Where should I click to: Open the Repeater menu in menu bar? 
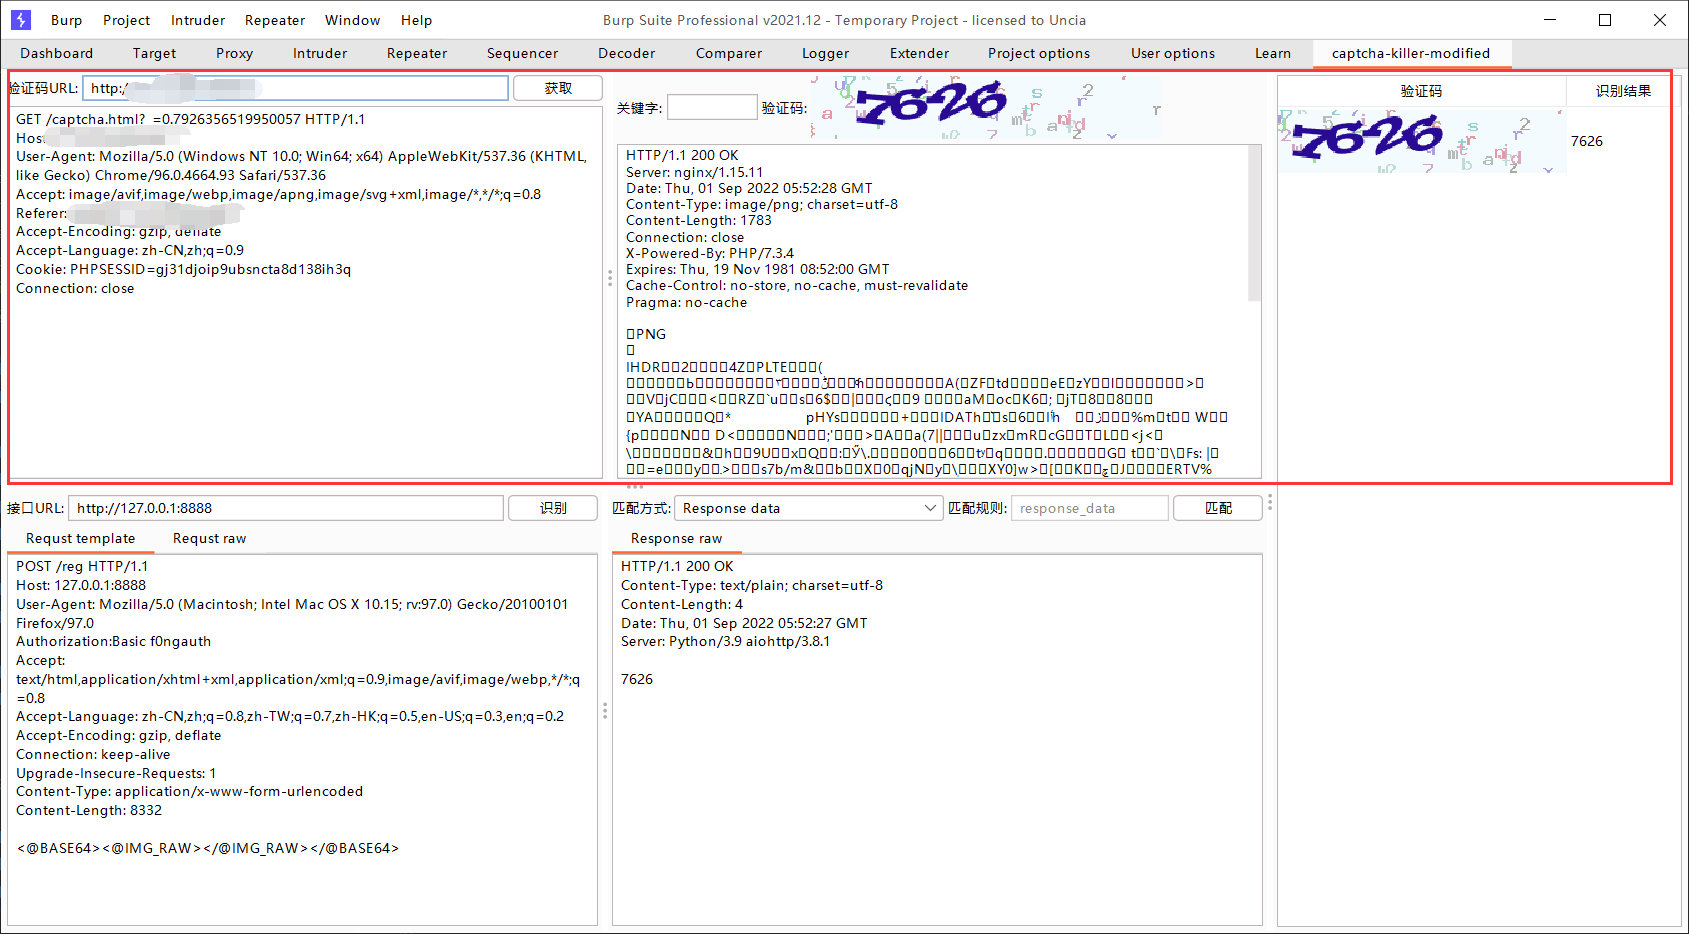tap(275, 20)
